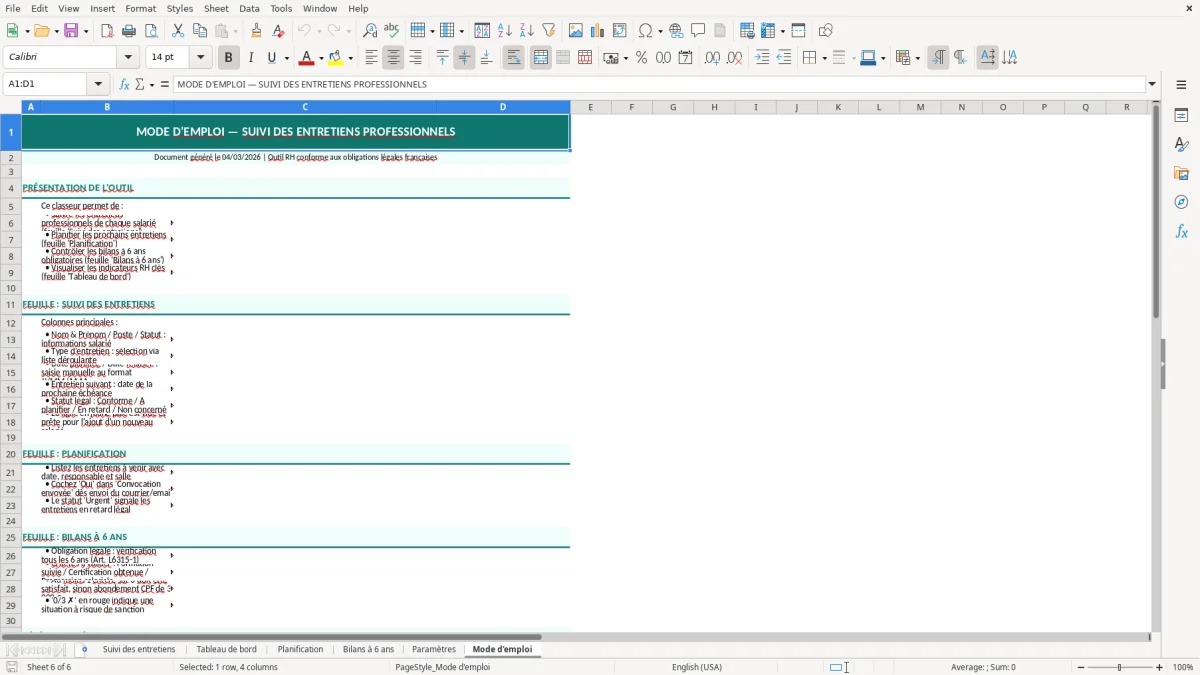Insert Chart icon

tap(598, 31)
